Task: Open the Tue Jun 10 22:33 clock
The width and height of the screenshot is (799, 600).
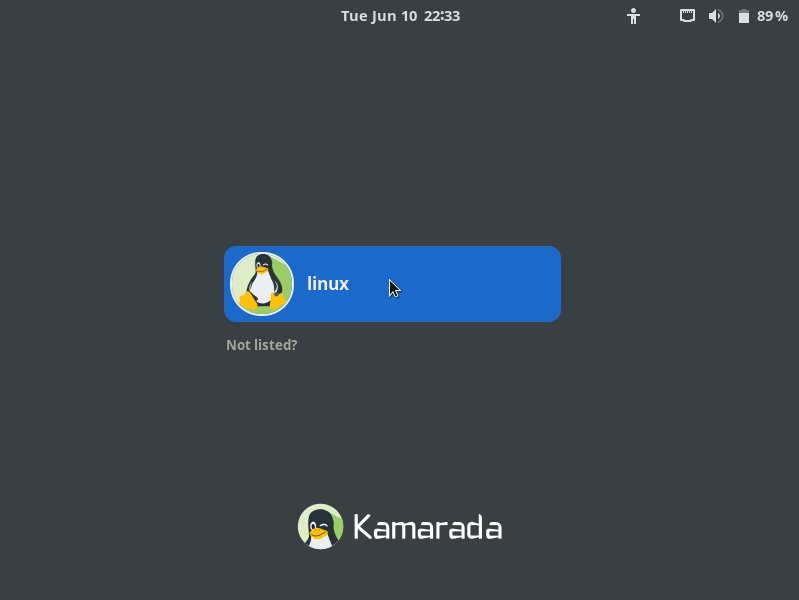Action: coord(401,16)
